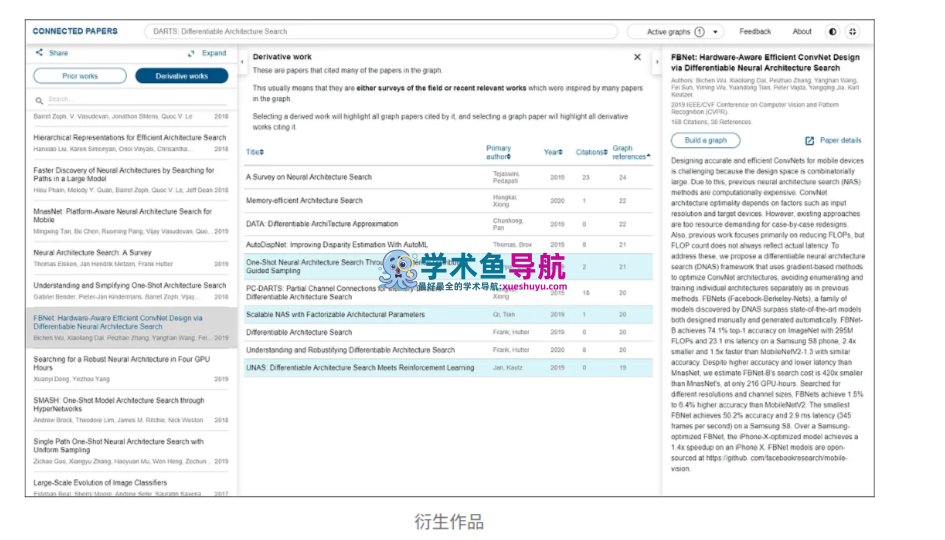Close the Derivative work panel

pos(638,58)
